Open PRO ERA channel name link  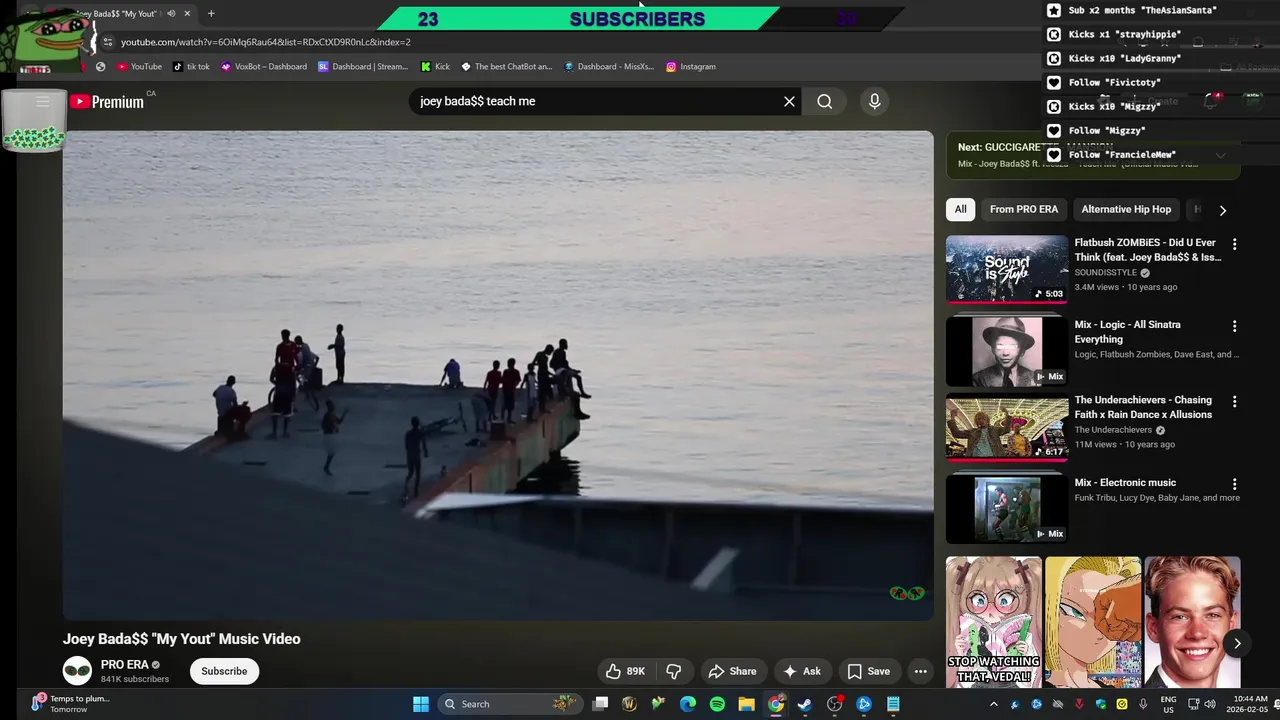[124, 664]
